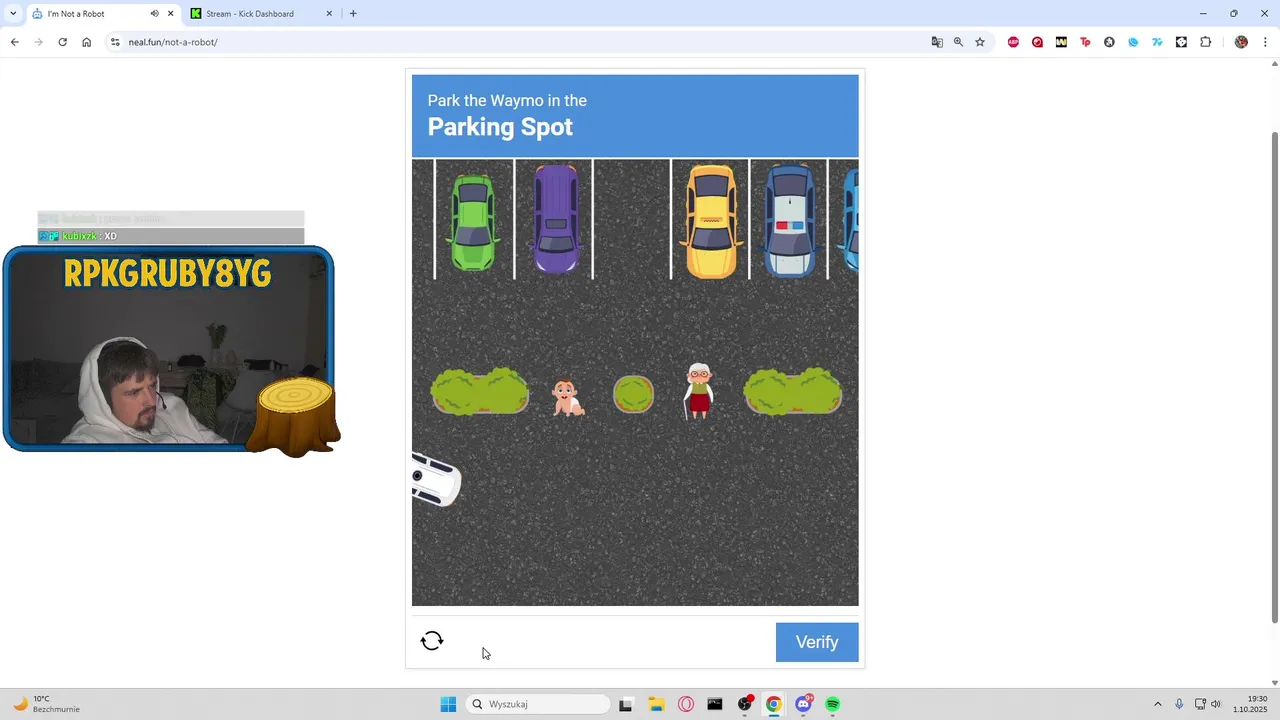Screen dimensions: 1280x720
Task: Click the microphone tray icon
Action: [1179, 704]
